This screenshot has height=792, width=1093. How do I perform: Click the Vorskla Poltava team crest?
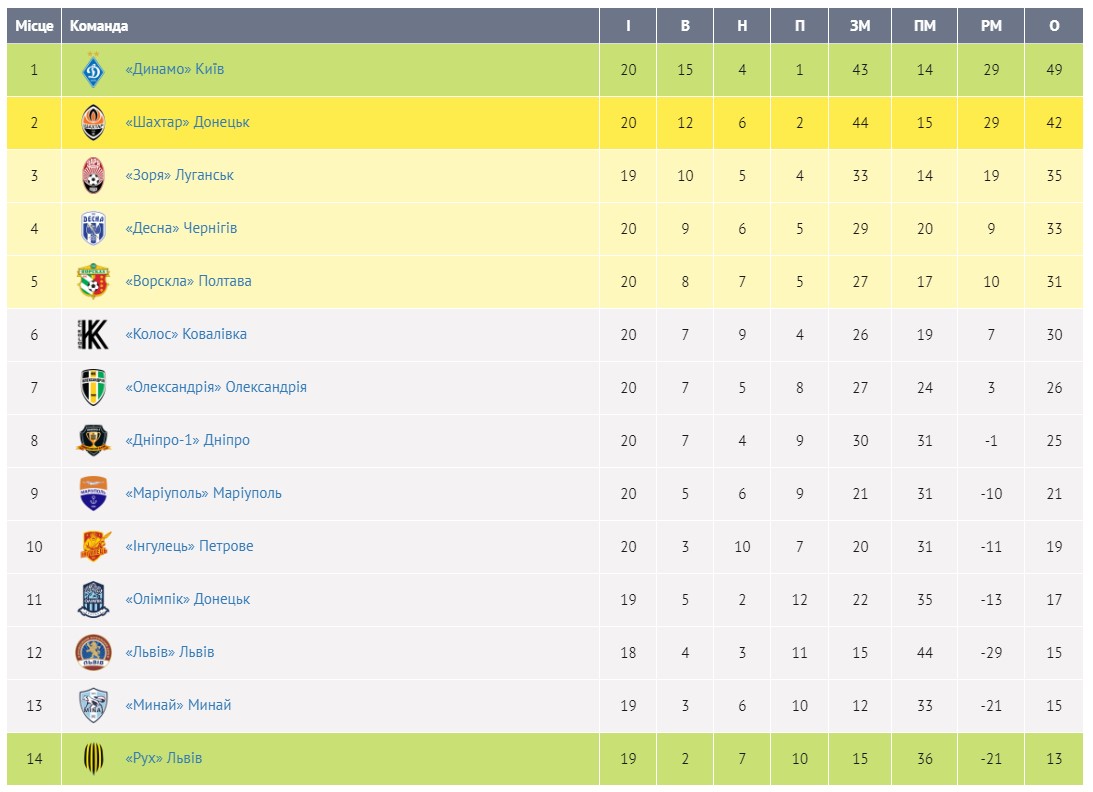pyautogui.click(x=93, y=281)
